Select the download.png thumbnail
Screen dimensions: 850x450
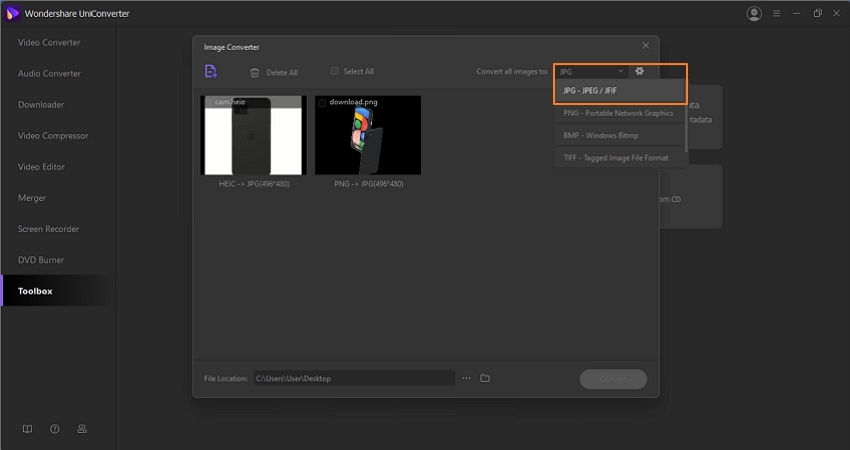tap(368, 136)
